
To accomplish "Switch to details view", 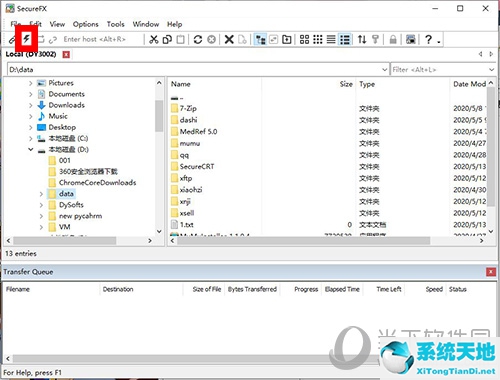I will coord(345,39).
